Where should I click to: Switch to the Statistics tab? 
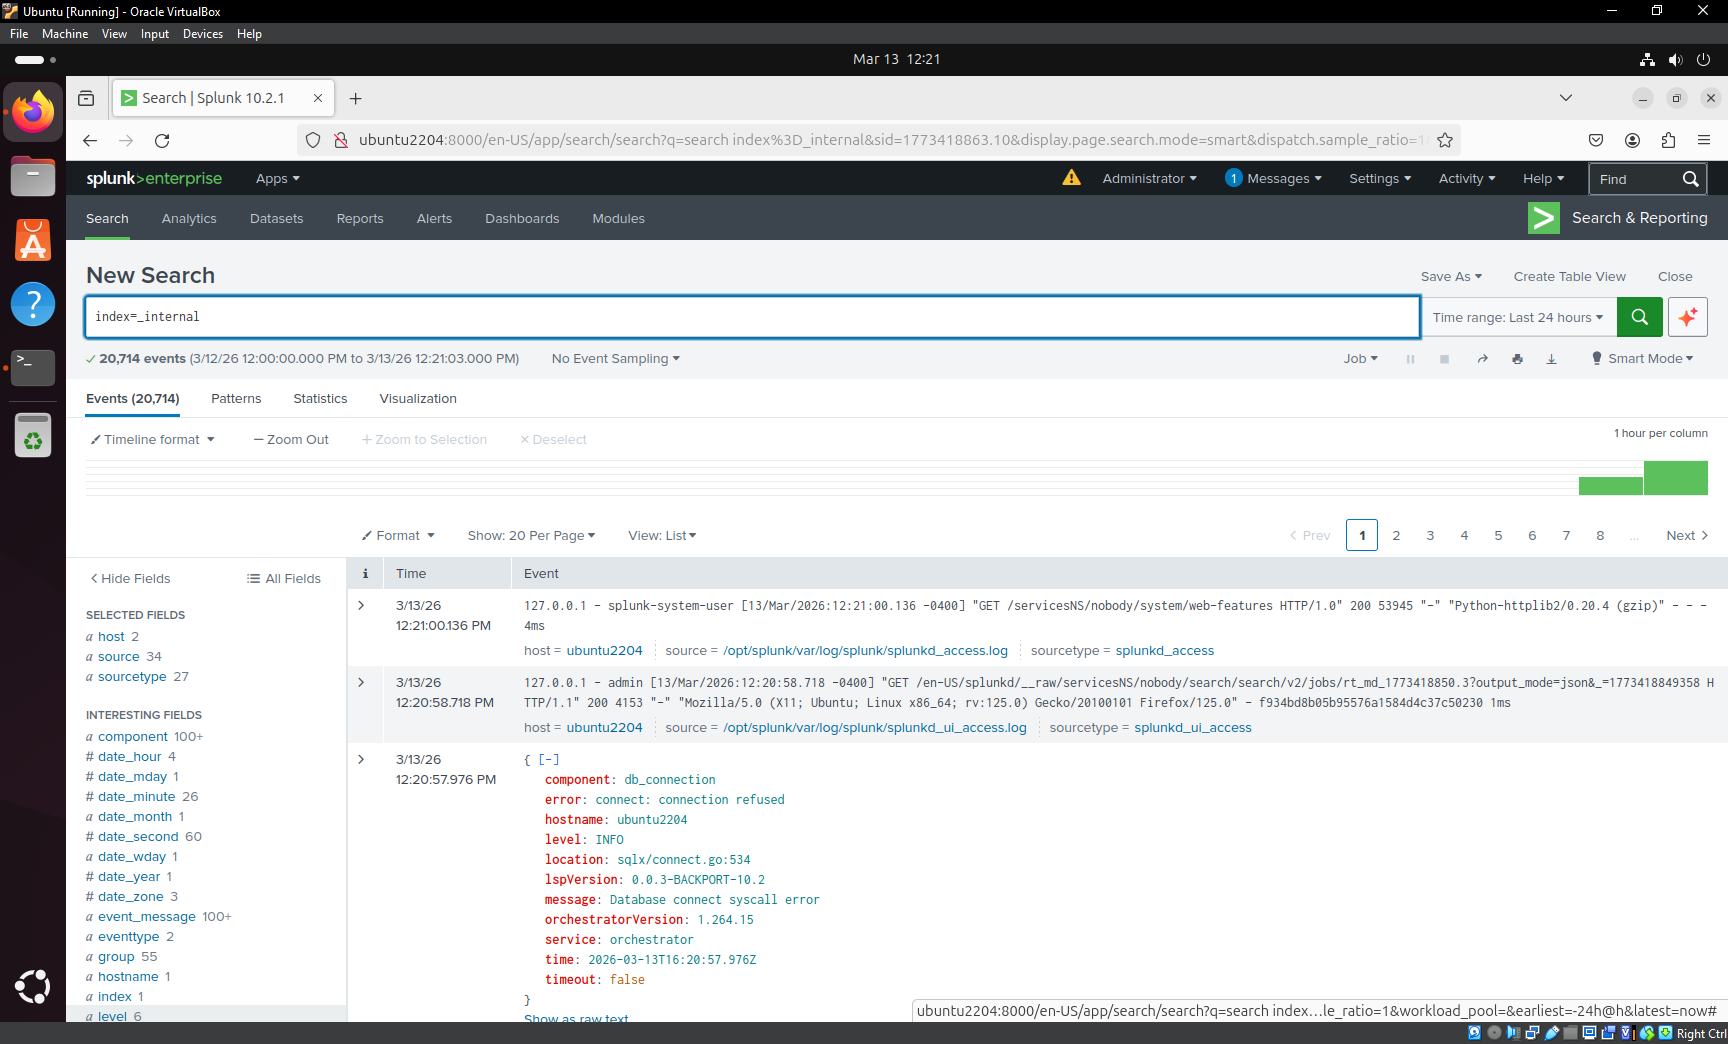pyautogui.click(x=320, y=398)
